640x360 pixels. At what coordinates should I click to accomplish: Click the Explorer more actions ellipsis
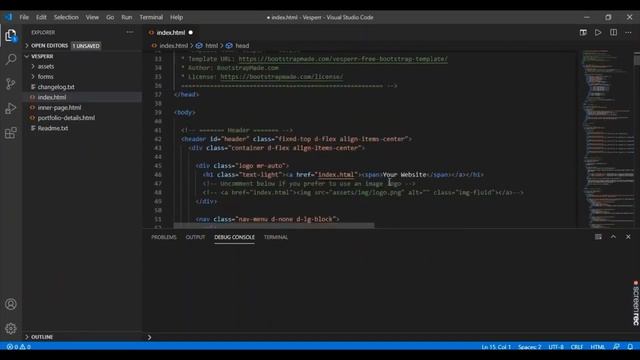click(130, 32)
